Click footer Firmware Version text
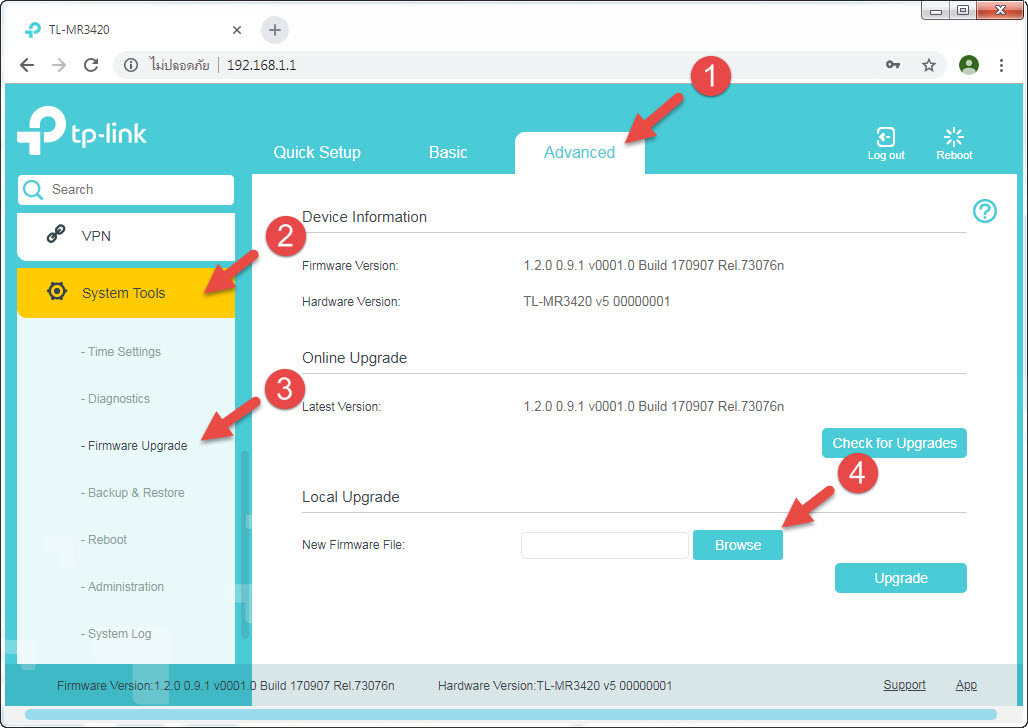Image resolution: width=1028 pixels, height=728 pixels. (226, 686)
